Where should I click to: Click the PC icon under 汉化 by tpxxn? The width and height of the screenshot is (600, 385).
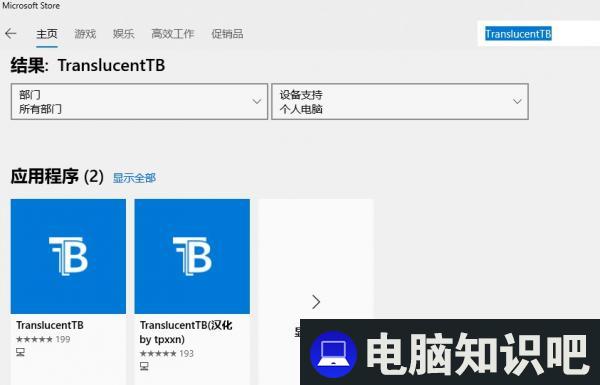point(144,366)
